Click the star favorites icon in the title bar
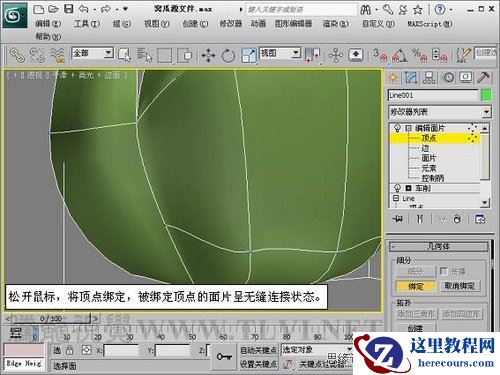This screenshot has height=375, width=500. coord(418,10)
